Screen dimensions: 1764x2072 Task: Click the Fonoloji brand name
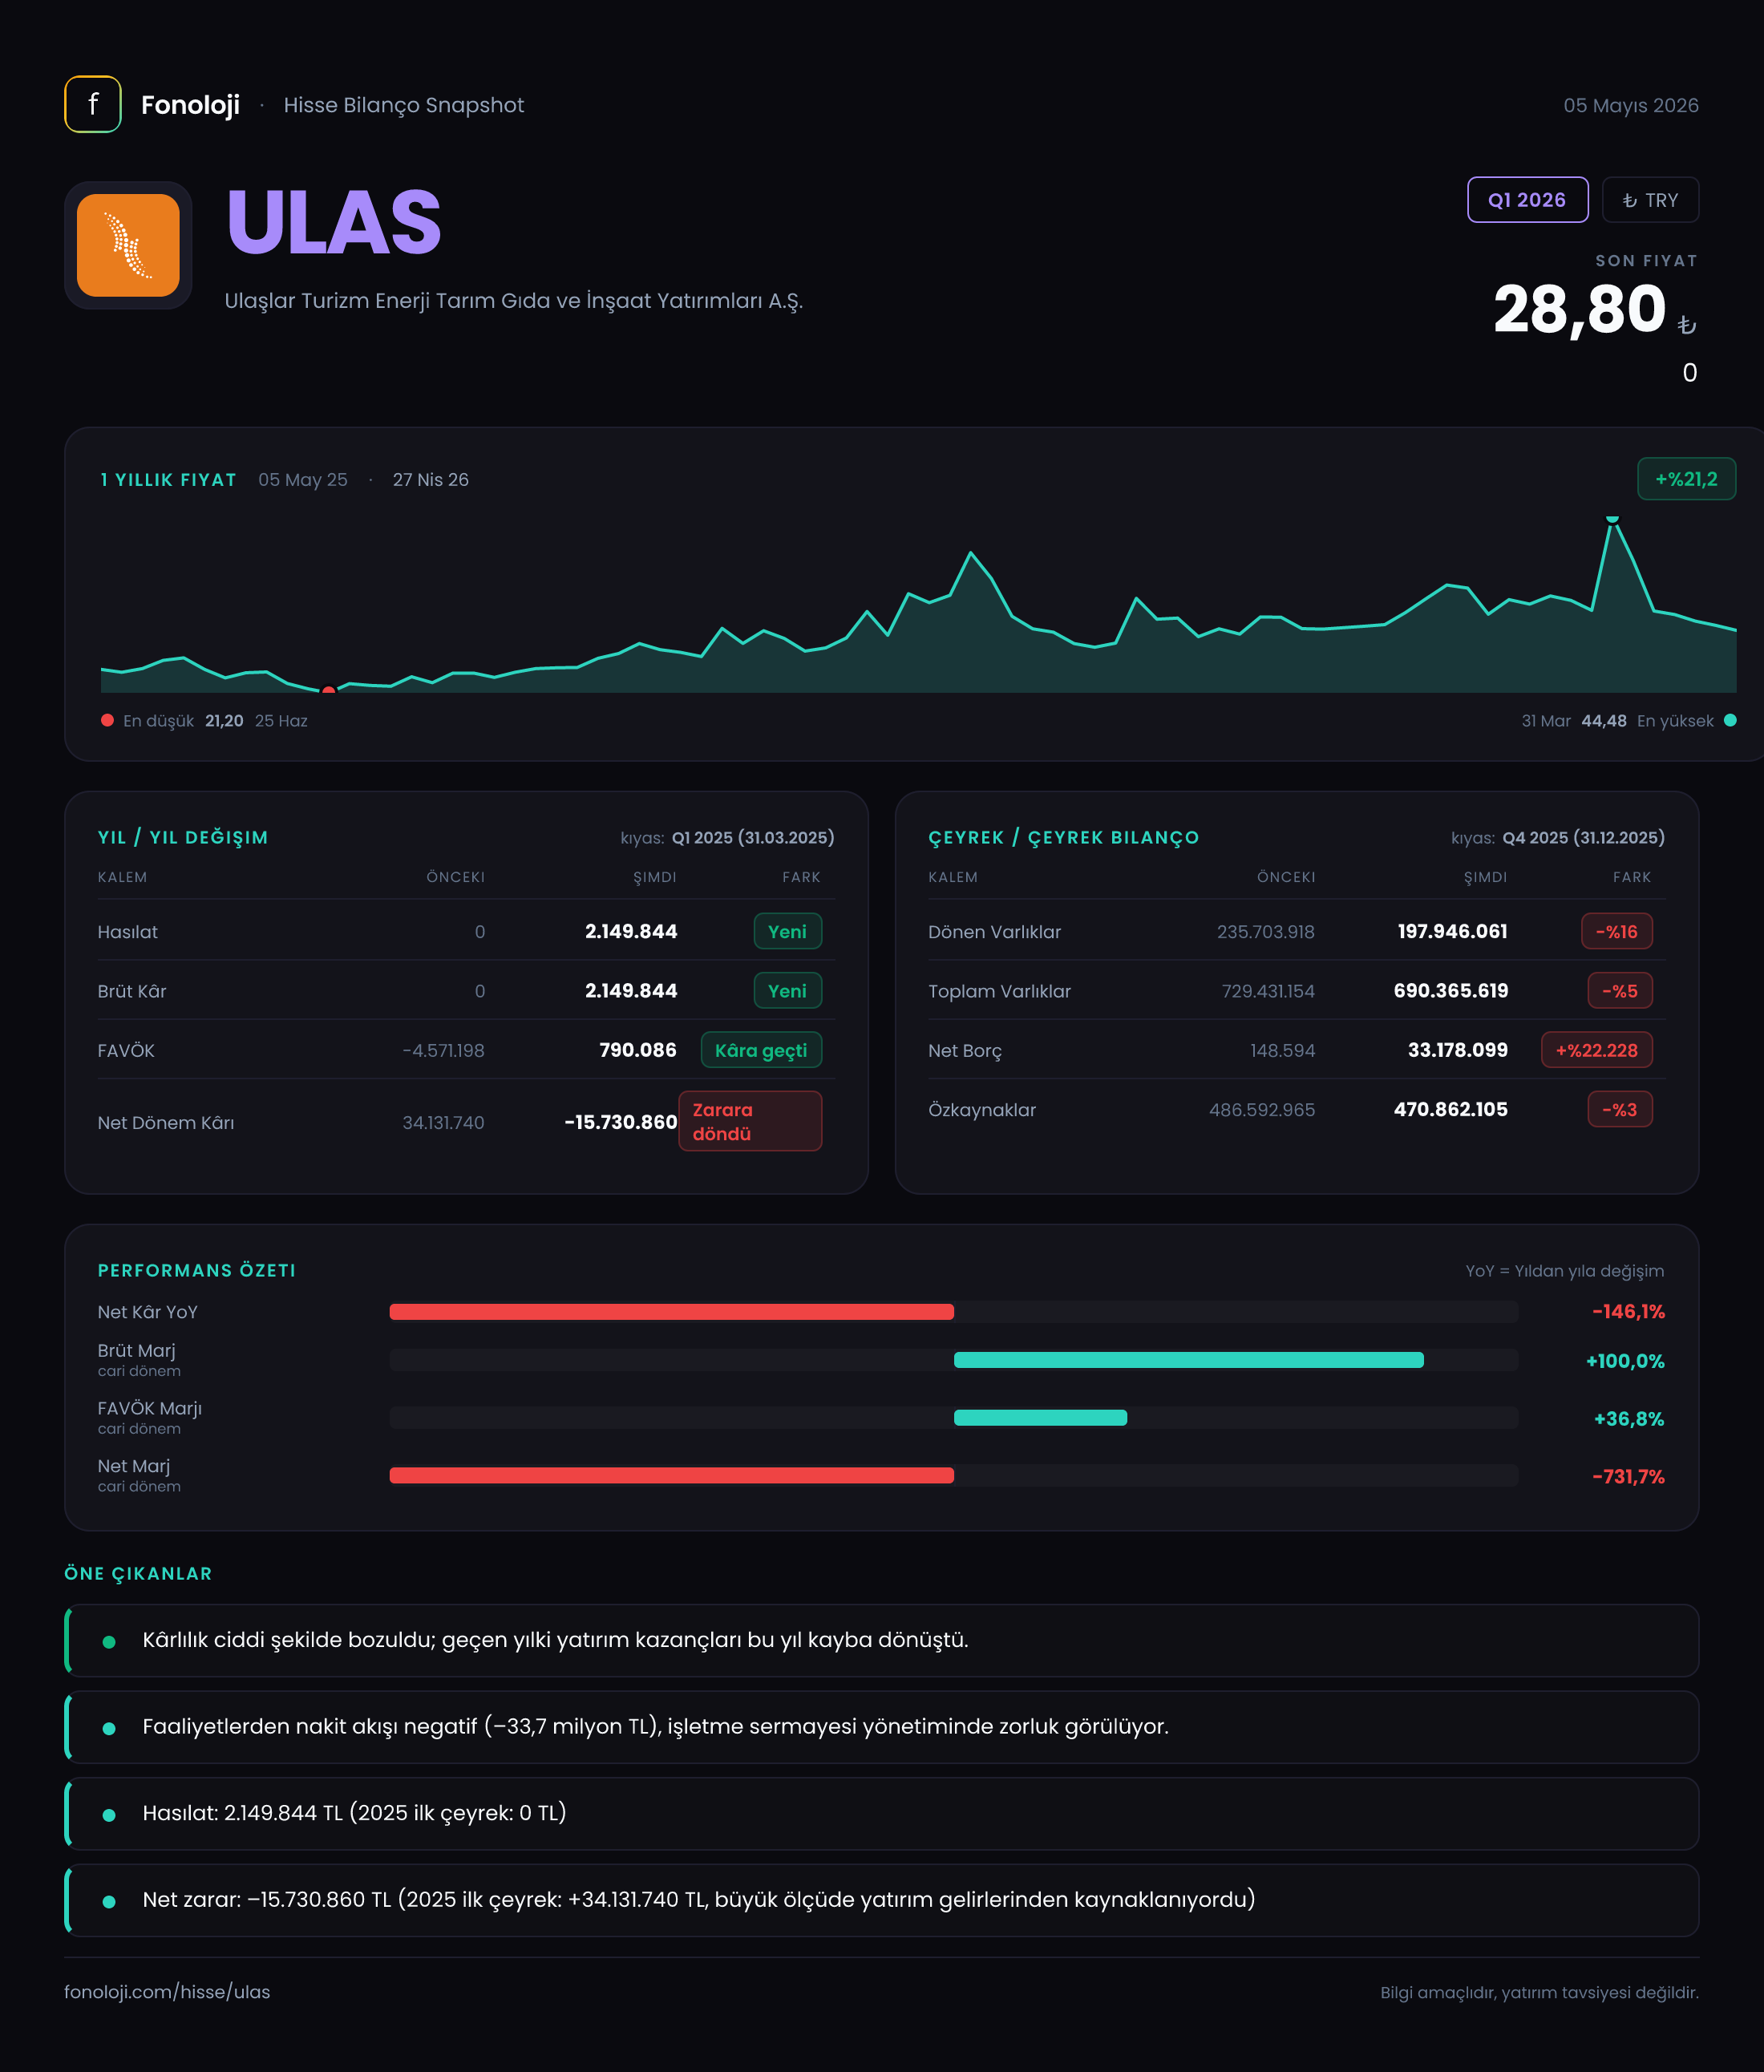pos(190,105)
